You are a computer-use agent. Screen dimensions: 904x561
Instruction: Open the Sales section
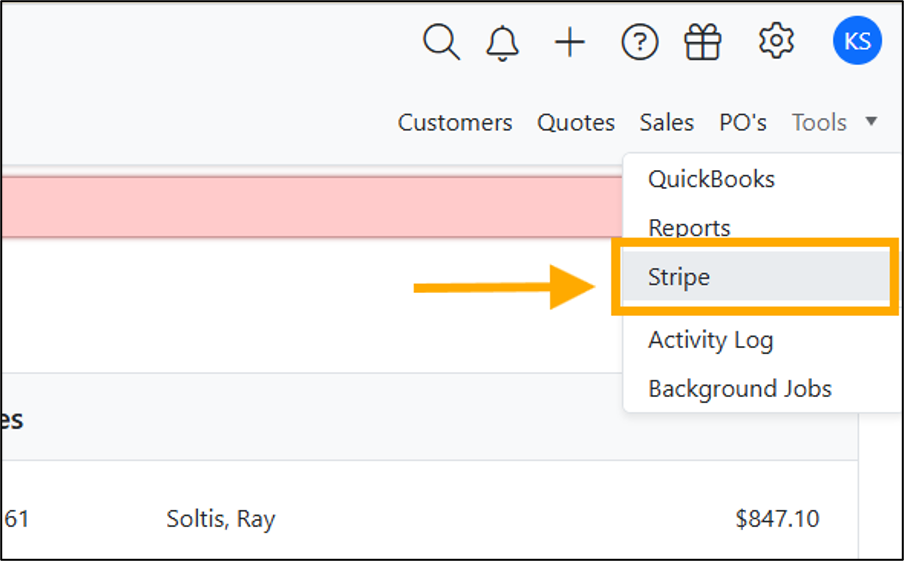[x=666, y=122]
